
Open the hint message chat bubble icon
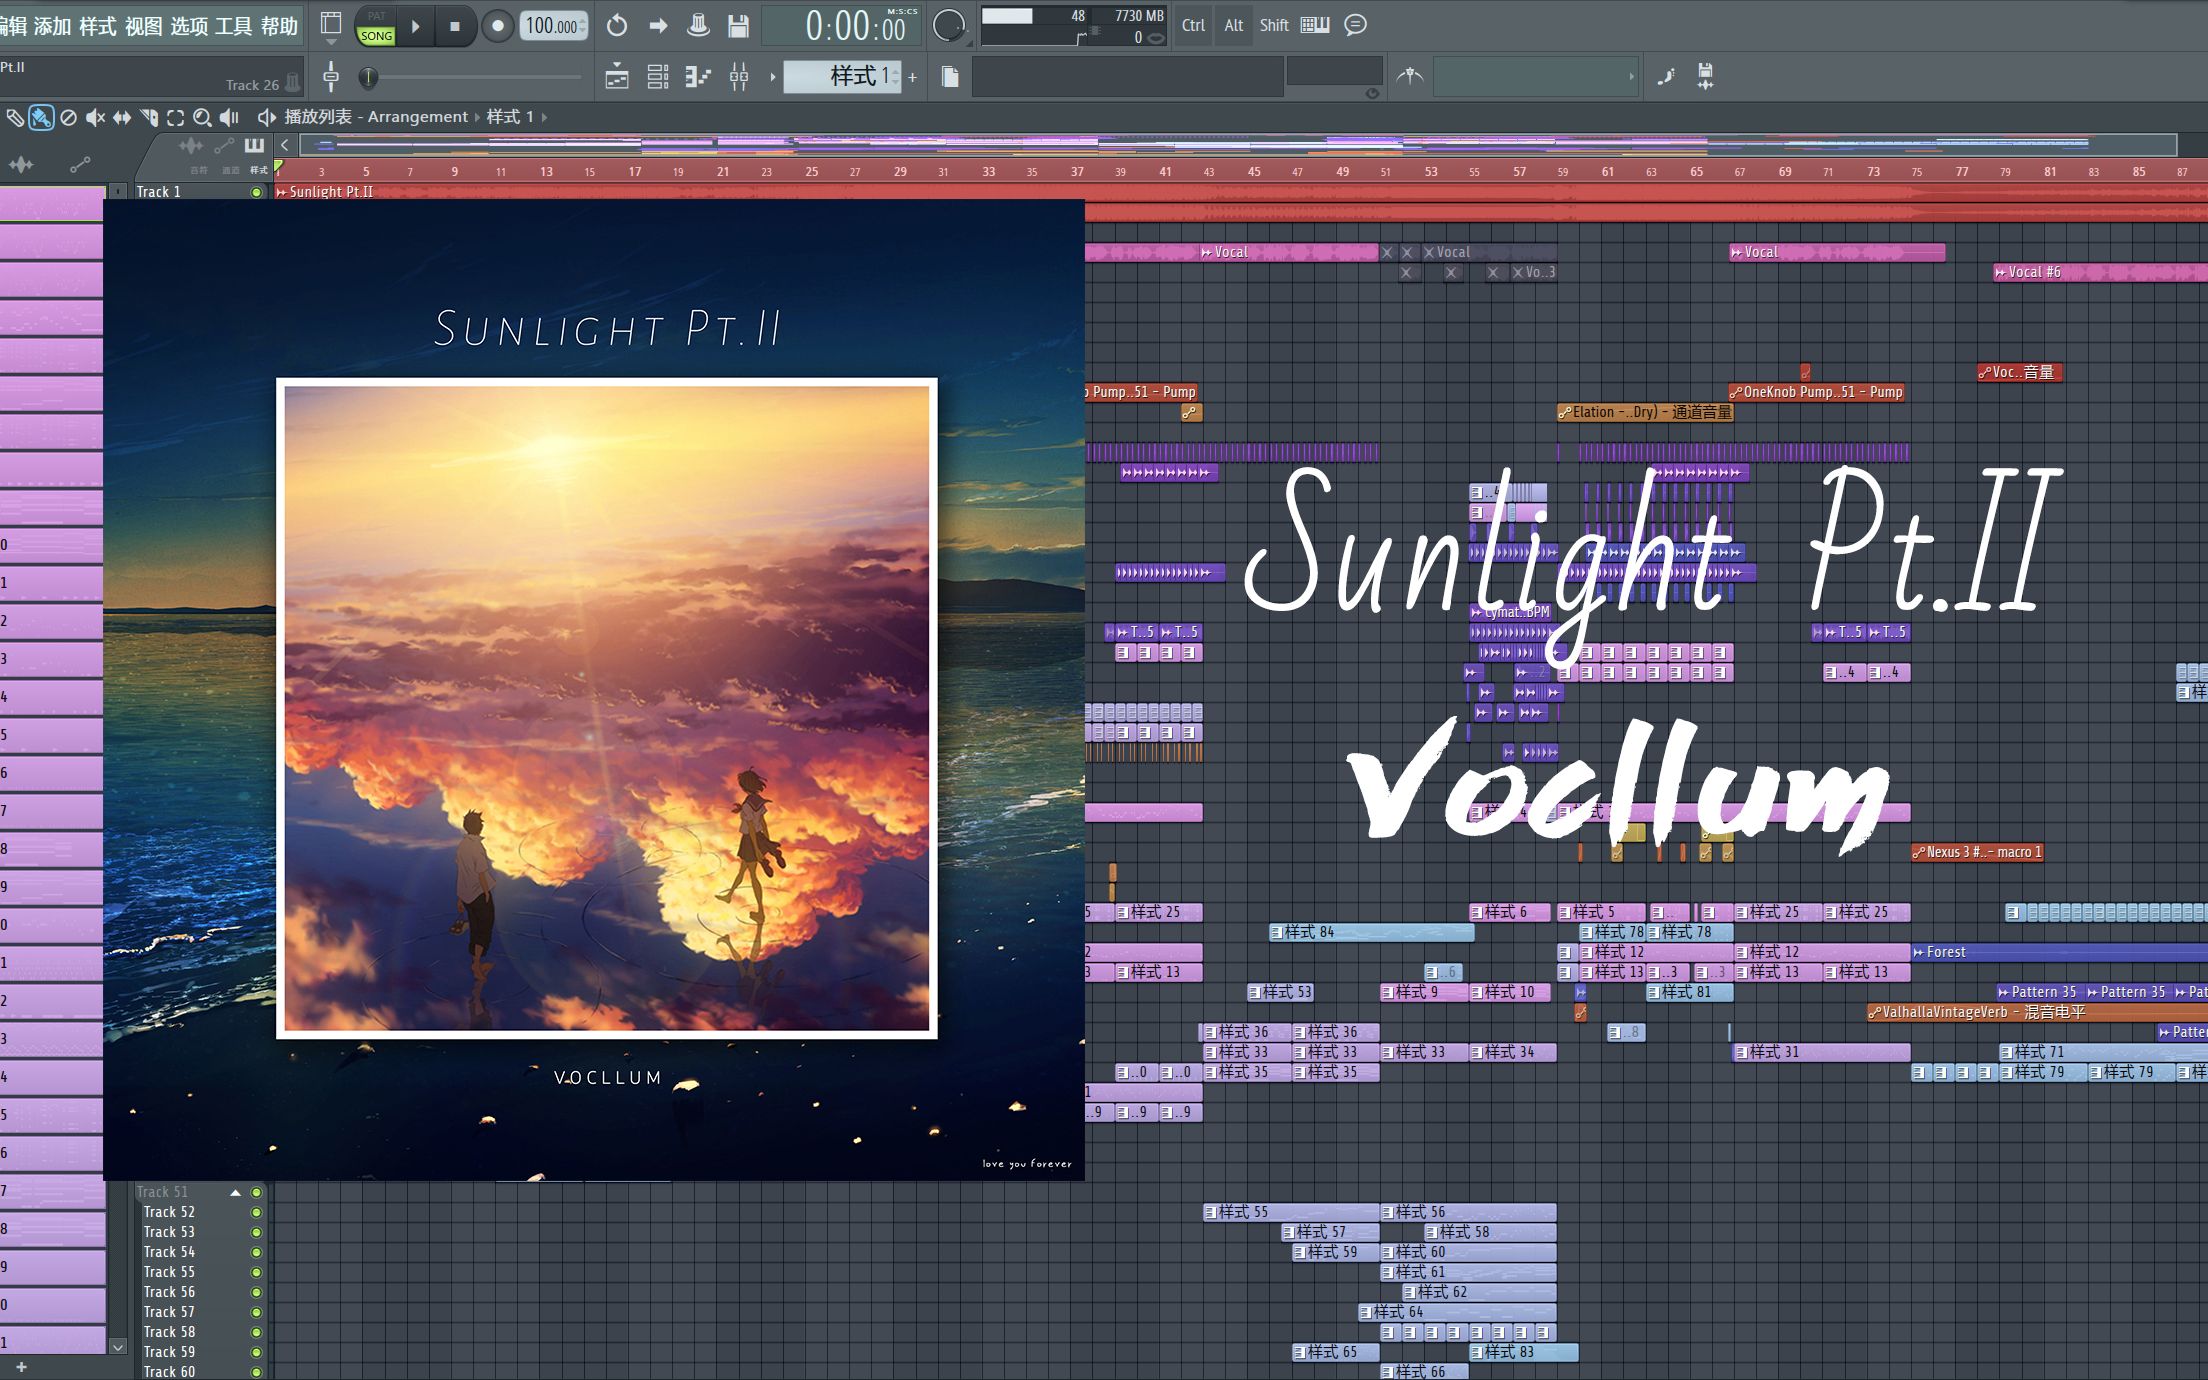coord(1355,25)
